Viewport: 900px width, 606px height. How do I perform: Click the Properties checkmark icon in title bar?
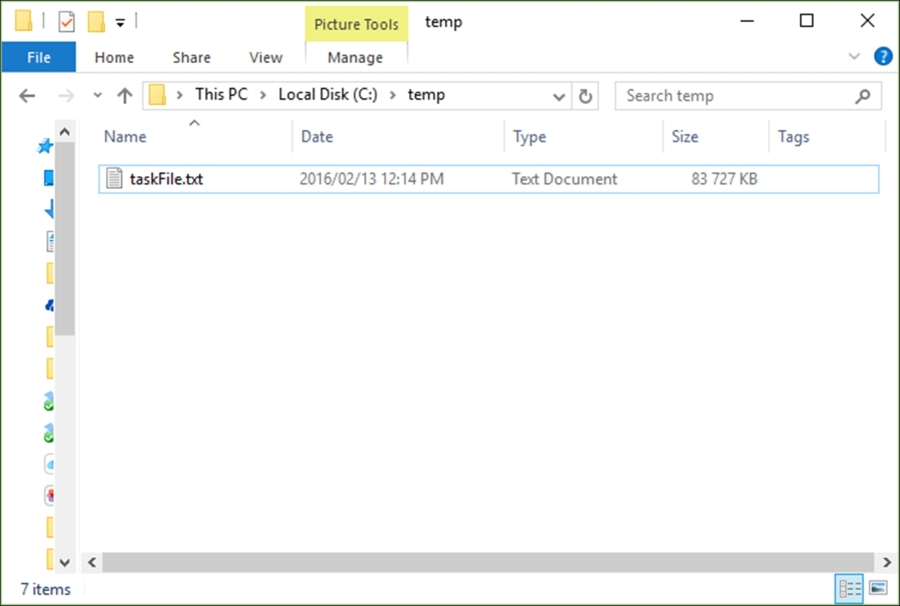pyautogui.click(x=67, y=22)
